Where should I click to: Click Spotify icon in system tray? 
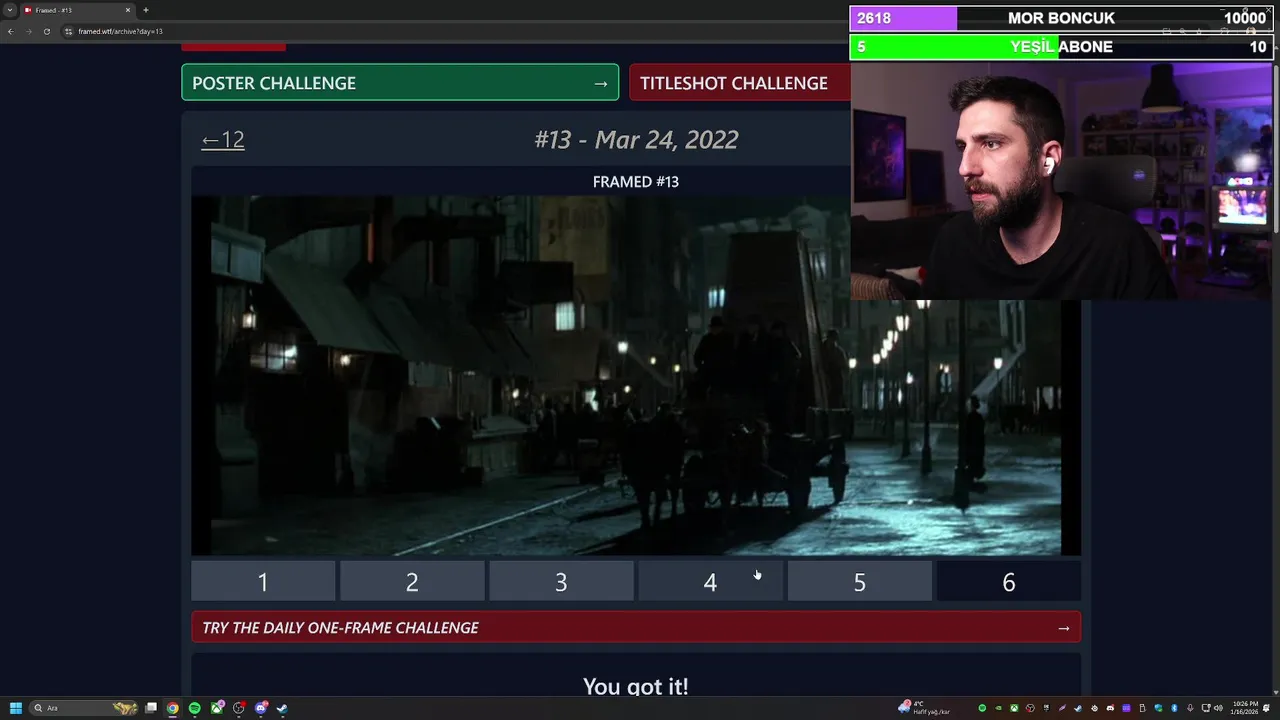[982, 708]
